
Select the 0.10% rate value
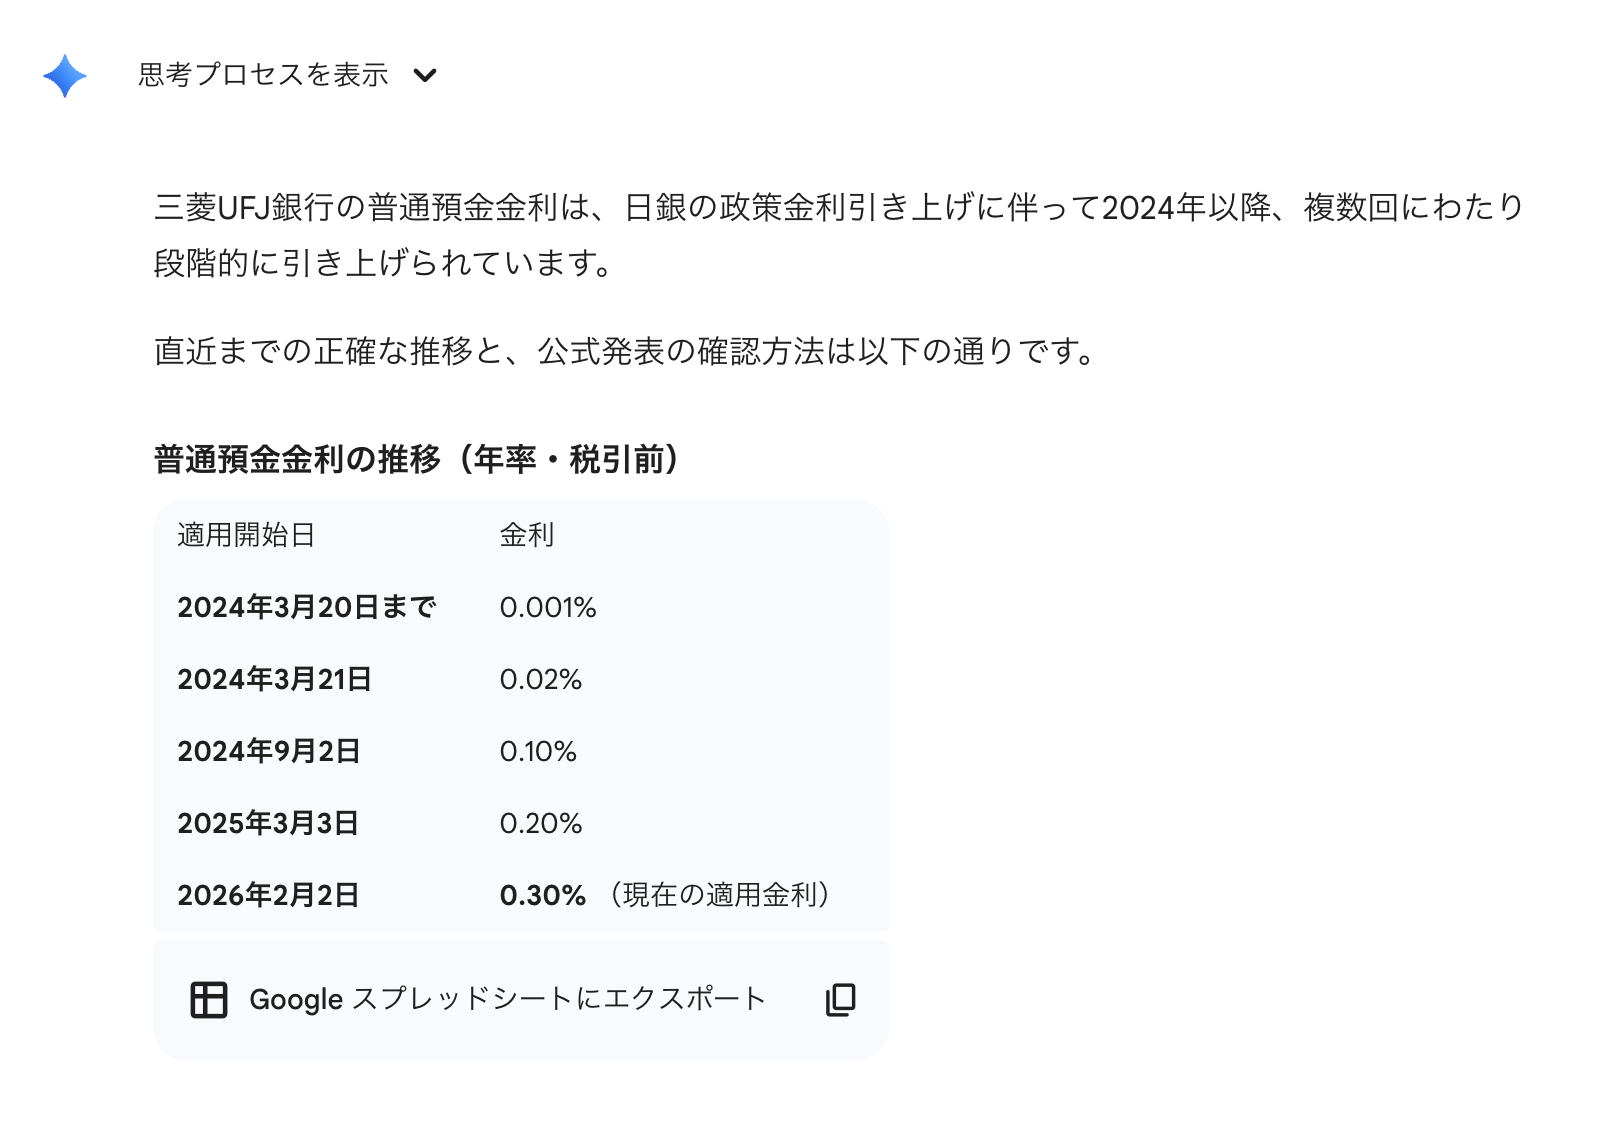[539, 751]
